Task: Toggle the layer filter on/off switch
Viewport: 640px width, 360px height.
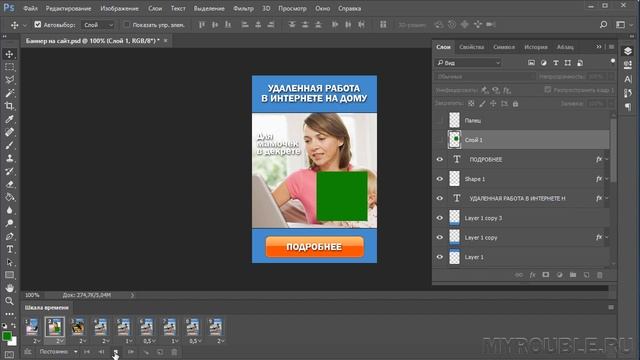Action: 613,61
